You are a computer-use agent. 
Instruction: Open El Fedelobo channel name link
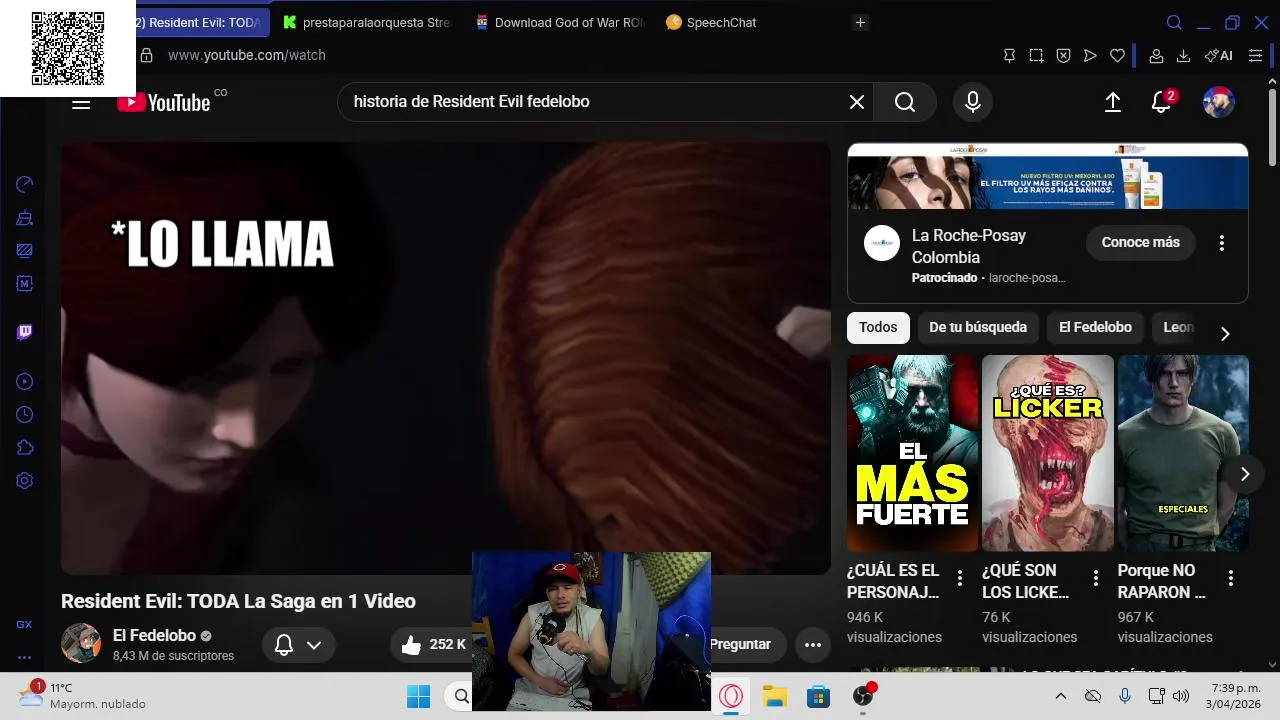click(x=154, y=635)
